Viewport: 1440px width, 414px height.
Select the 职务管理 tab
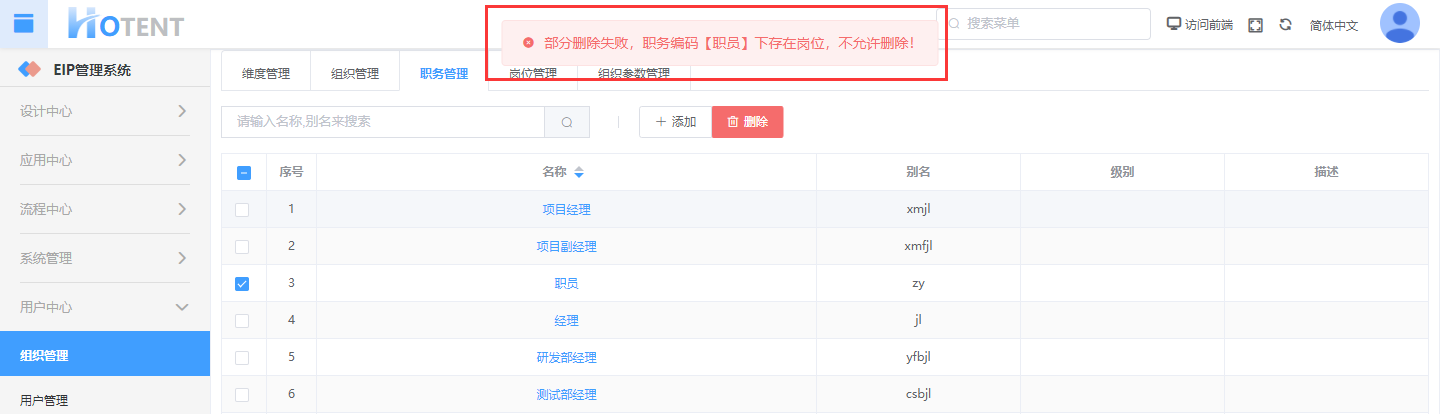click(x=444, y=73)
